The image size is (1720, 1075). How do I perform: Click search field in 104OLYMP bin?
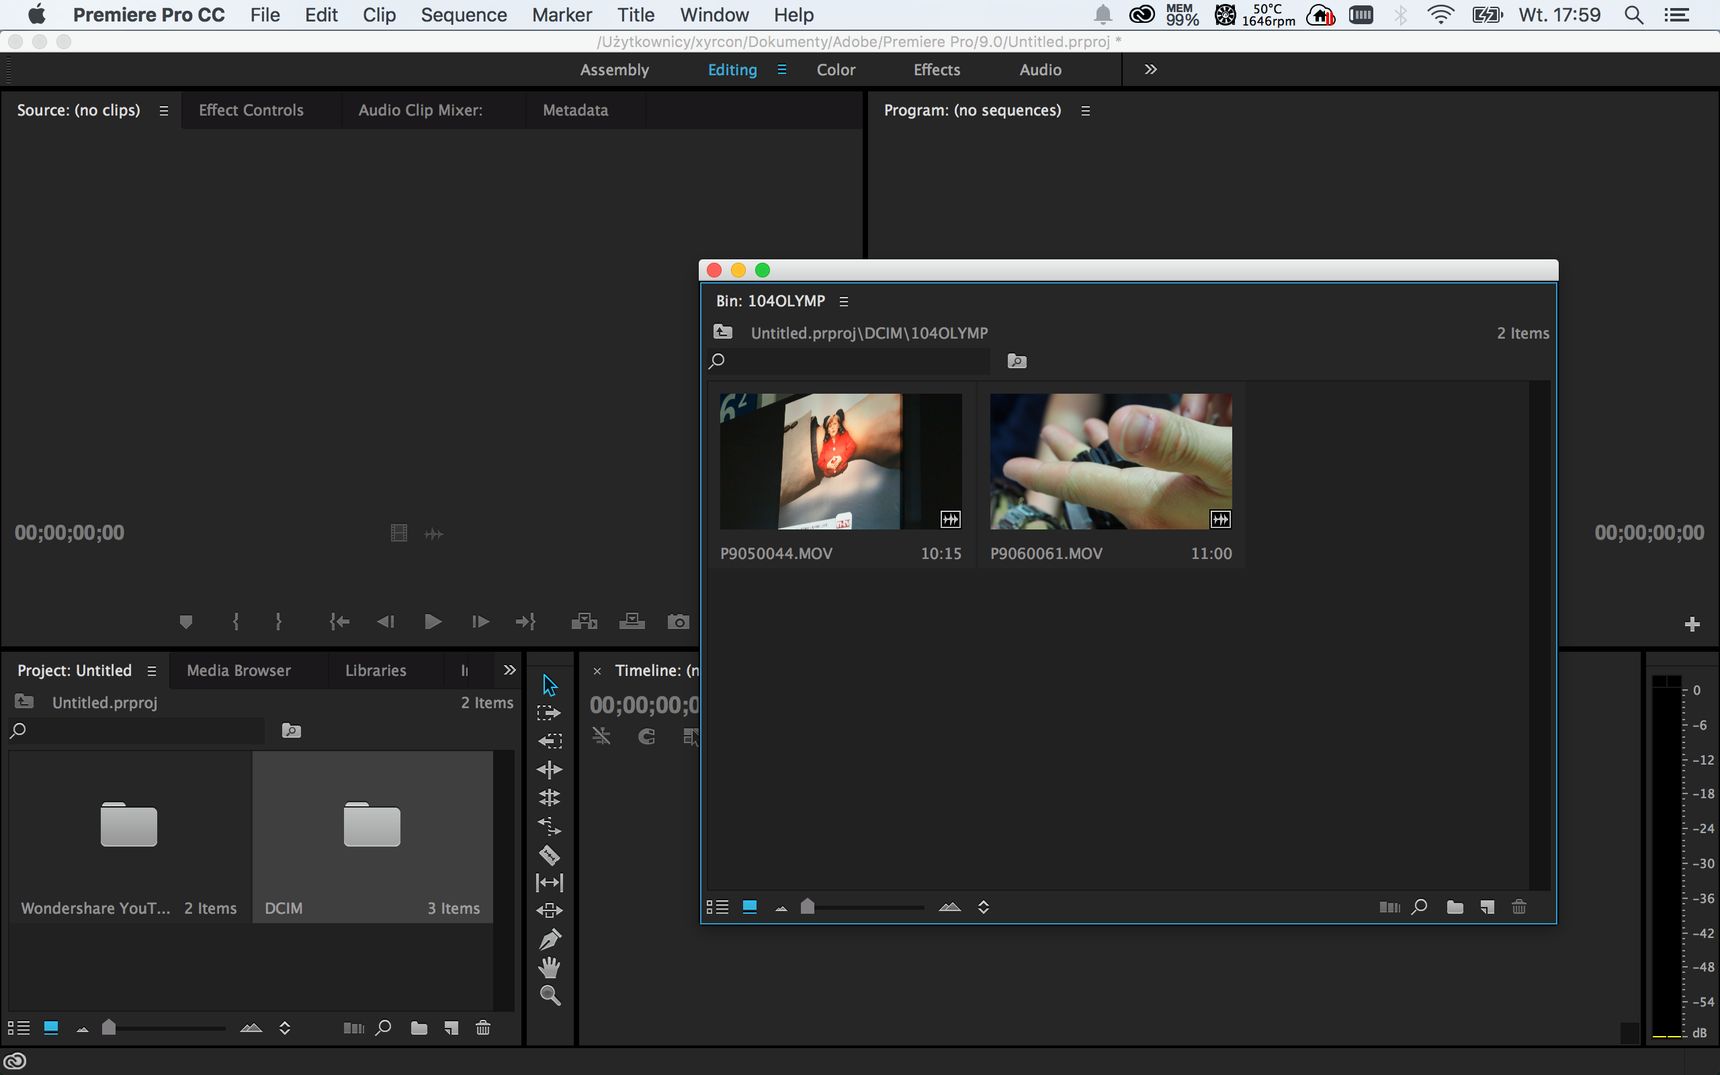click(849, 361)
